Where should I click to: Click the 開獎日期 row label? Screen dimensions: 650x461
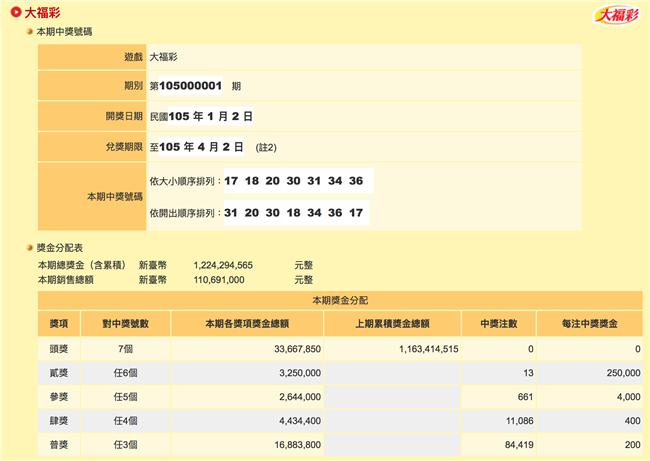124,116
